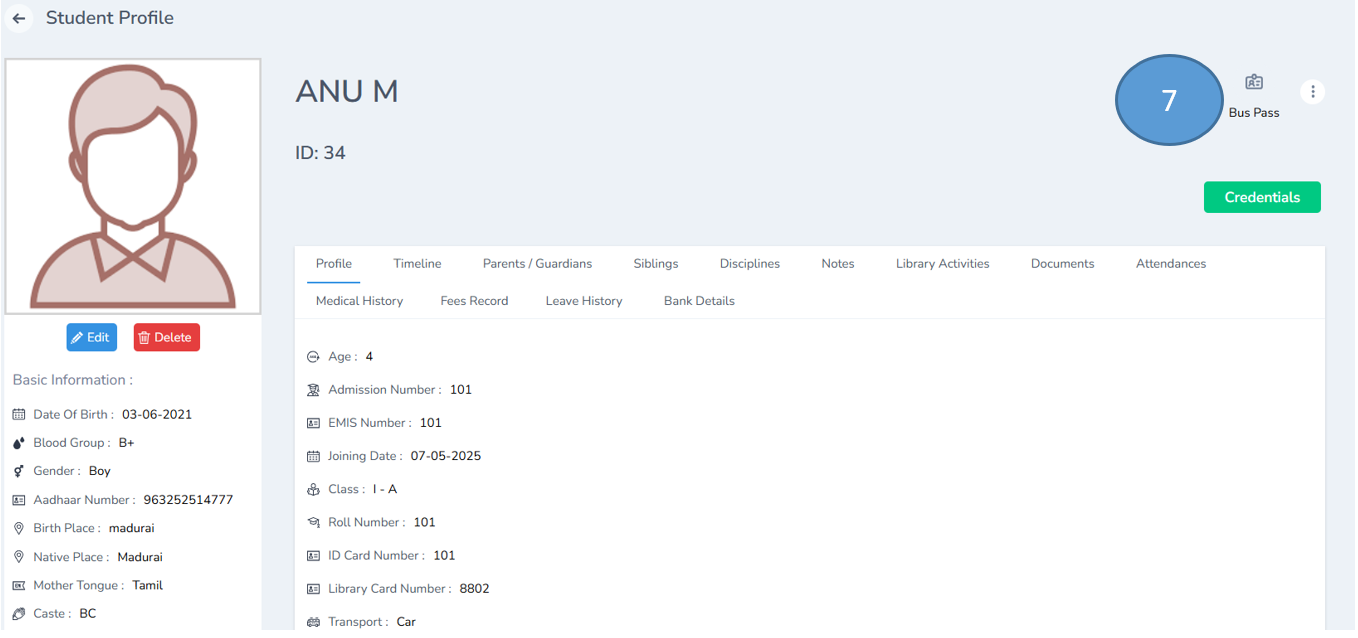Click the blood drop icon beside Blood Group
The height and width of the screenshot is (638, 1358).
(x=17, y=442)
